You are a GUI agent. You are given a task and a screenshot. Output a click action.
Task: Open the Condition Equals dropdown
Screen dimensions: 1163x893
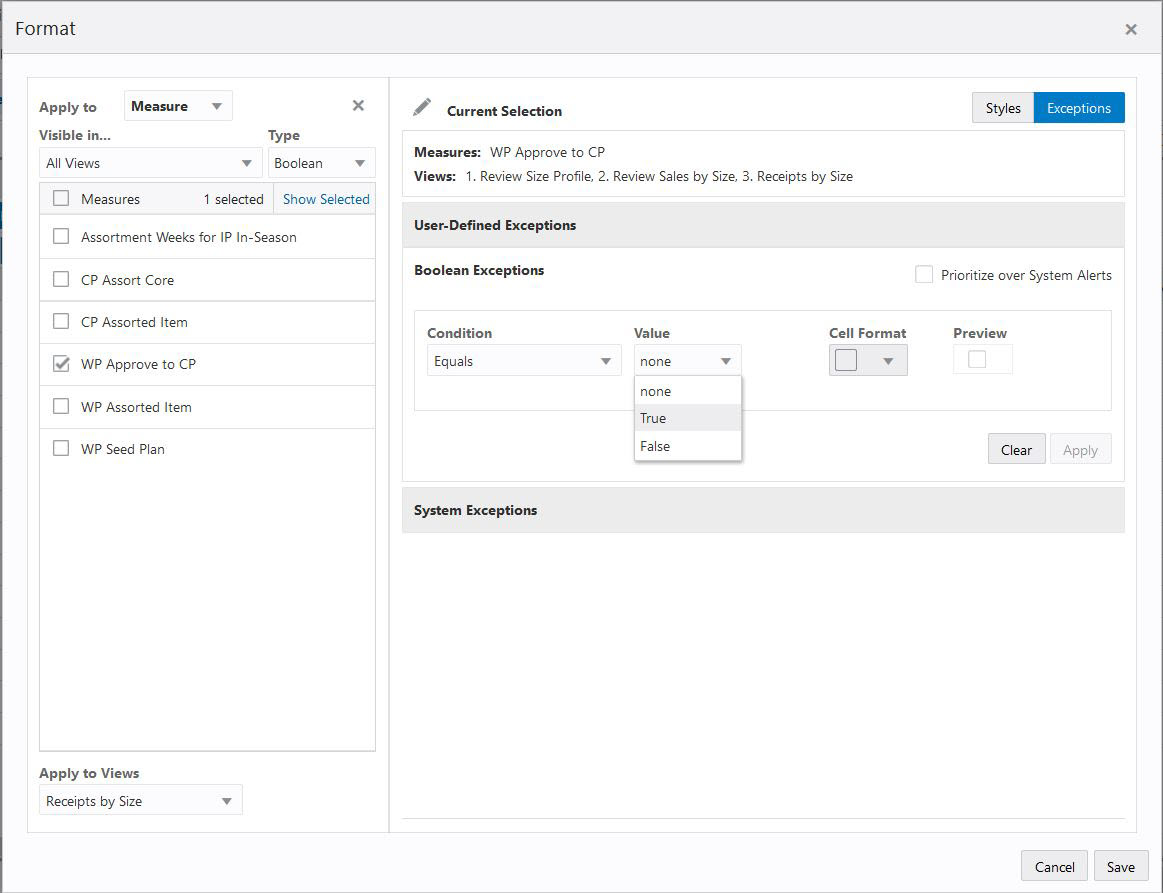(x=524, y=361)
